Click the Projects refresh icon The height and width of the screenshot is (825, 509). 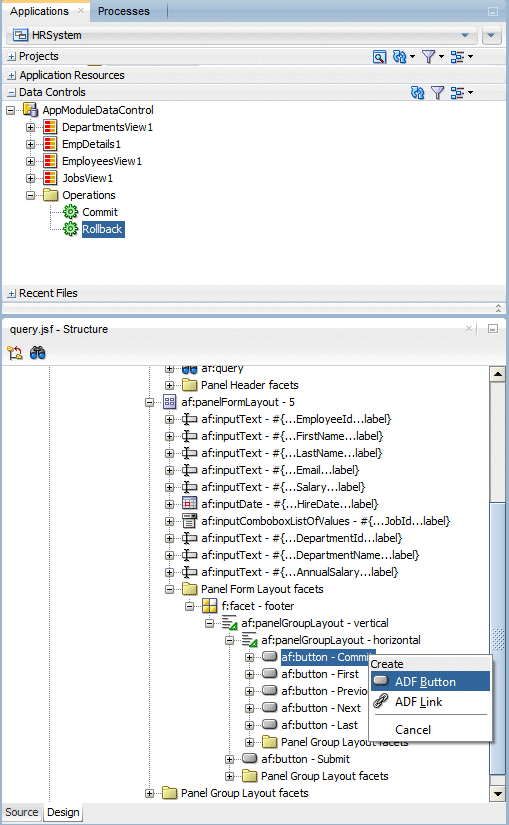click(x=400, y=57)
